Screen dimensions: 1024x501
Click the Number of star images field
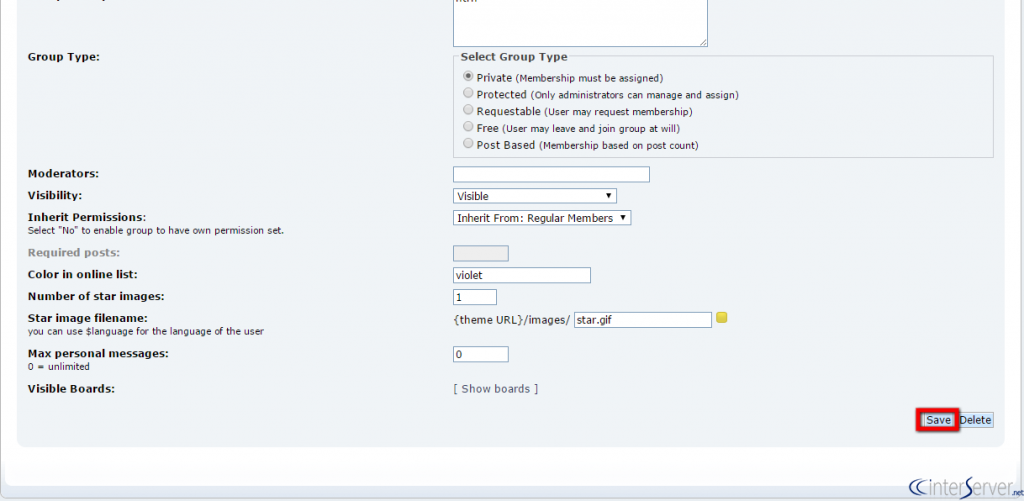click(475, 297)
